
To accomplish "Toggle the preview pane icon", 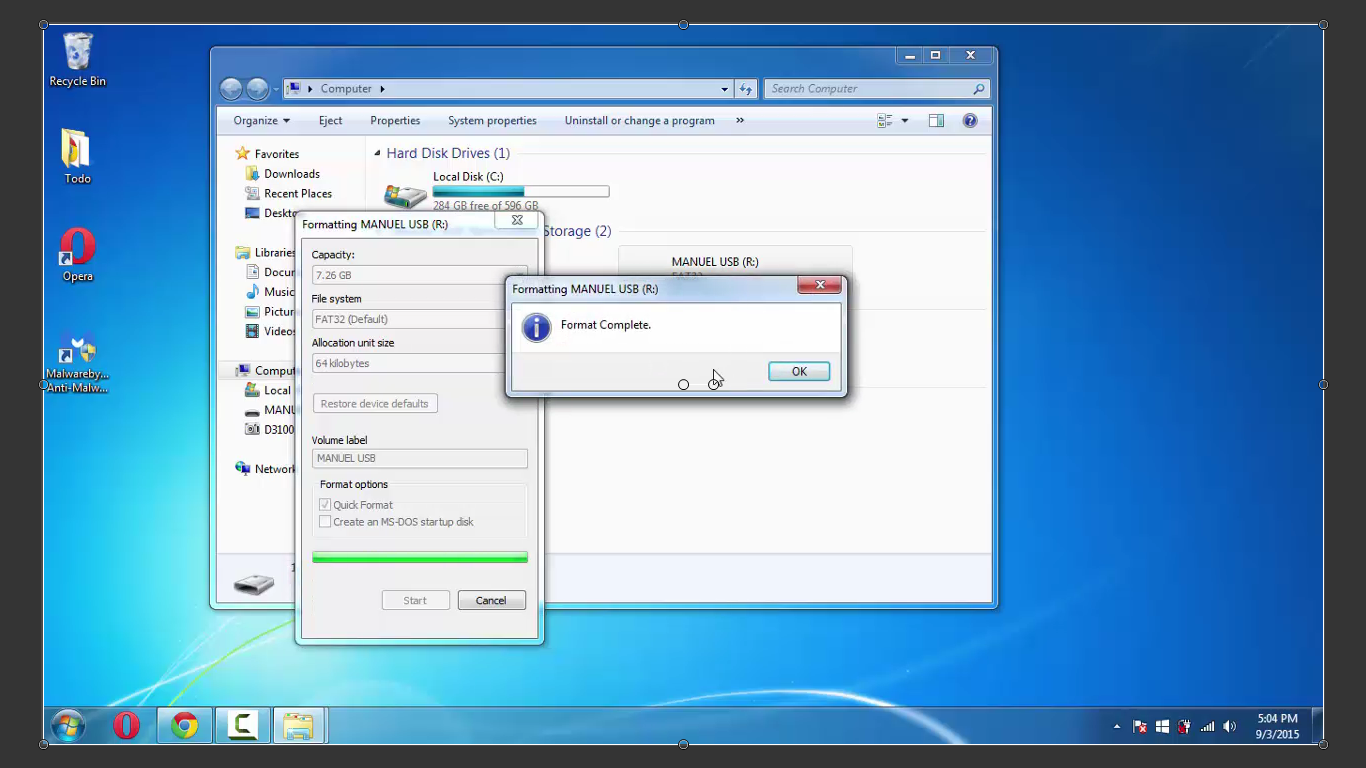I will coord(936,120).
